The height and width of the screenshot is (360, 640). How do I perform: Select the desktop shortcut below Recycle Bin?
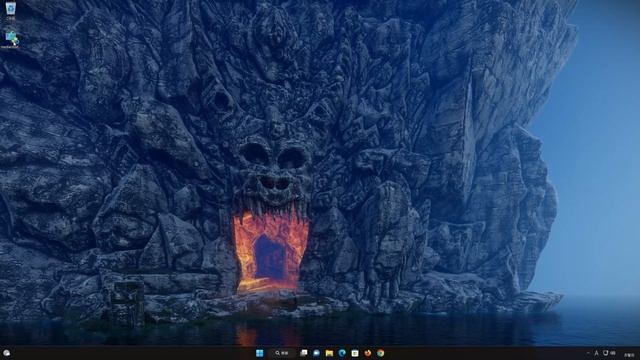(x=11, y=40)
